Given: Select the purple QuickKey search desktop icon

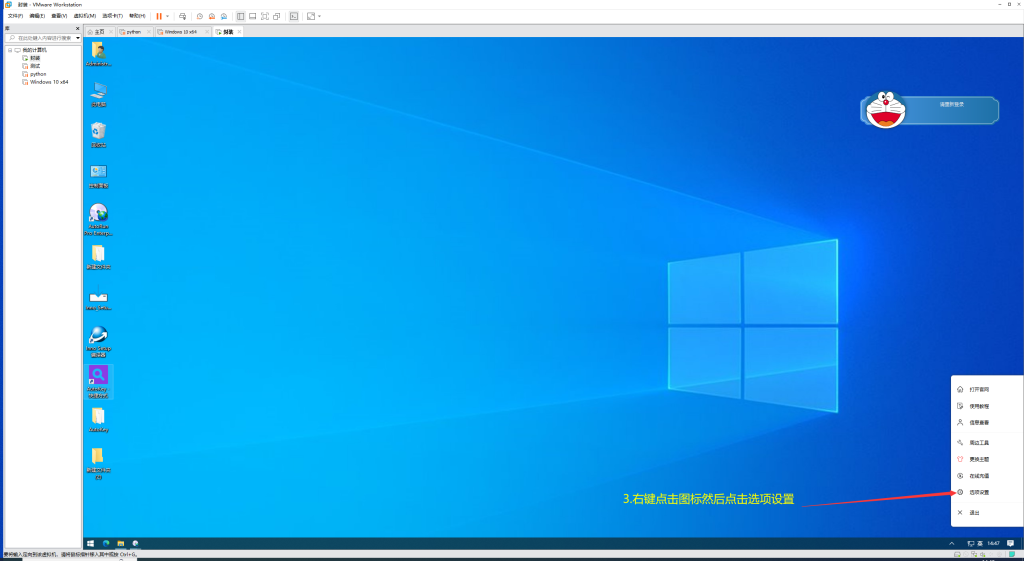Looking at the screenshot, I should (x=99, y=382).
